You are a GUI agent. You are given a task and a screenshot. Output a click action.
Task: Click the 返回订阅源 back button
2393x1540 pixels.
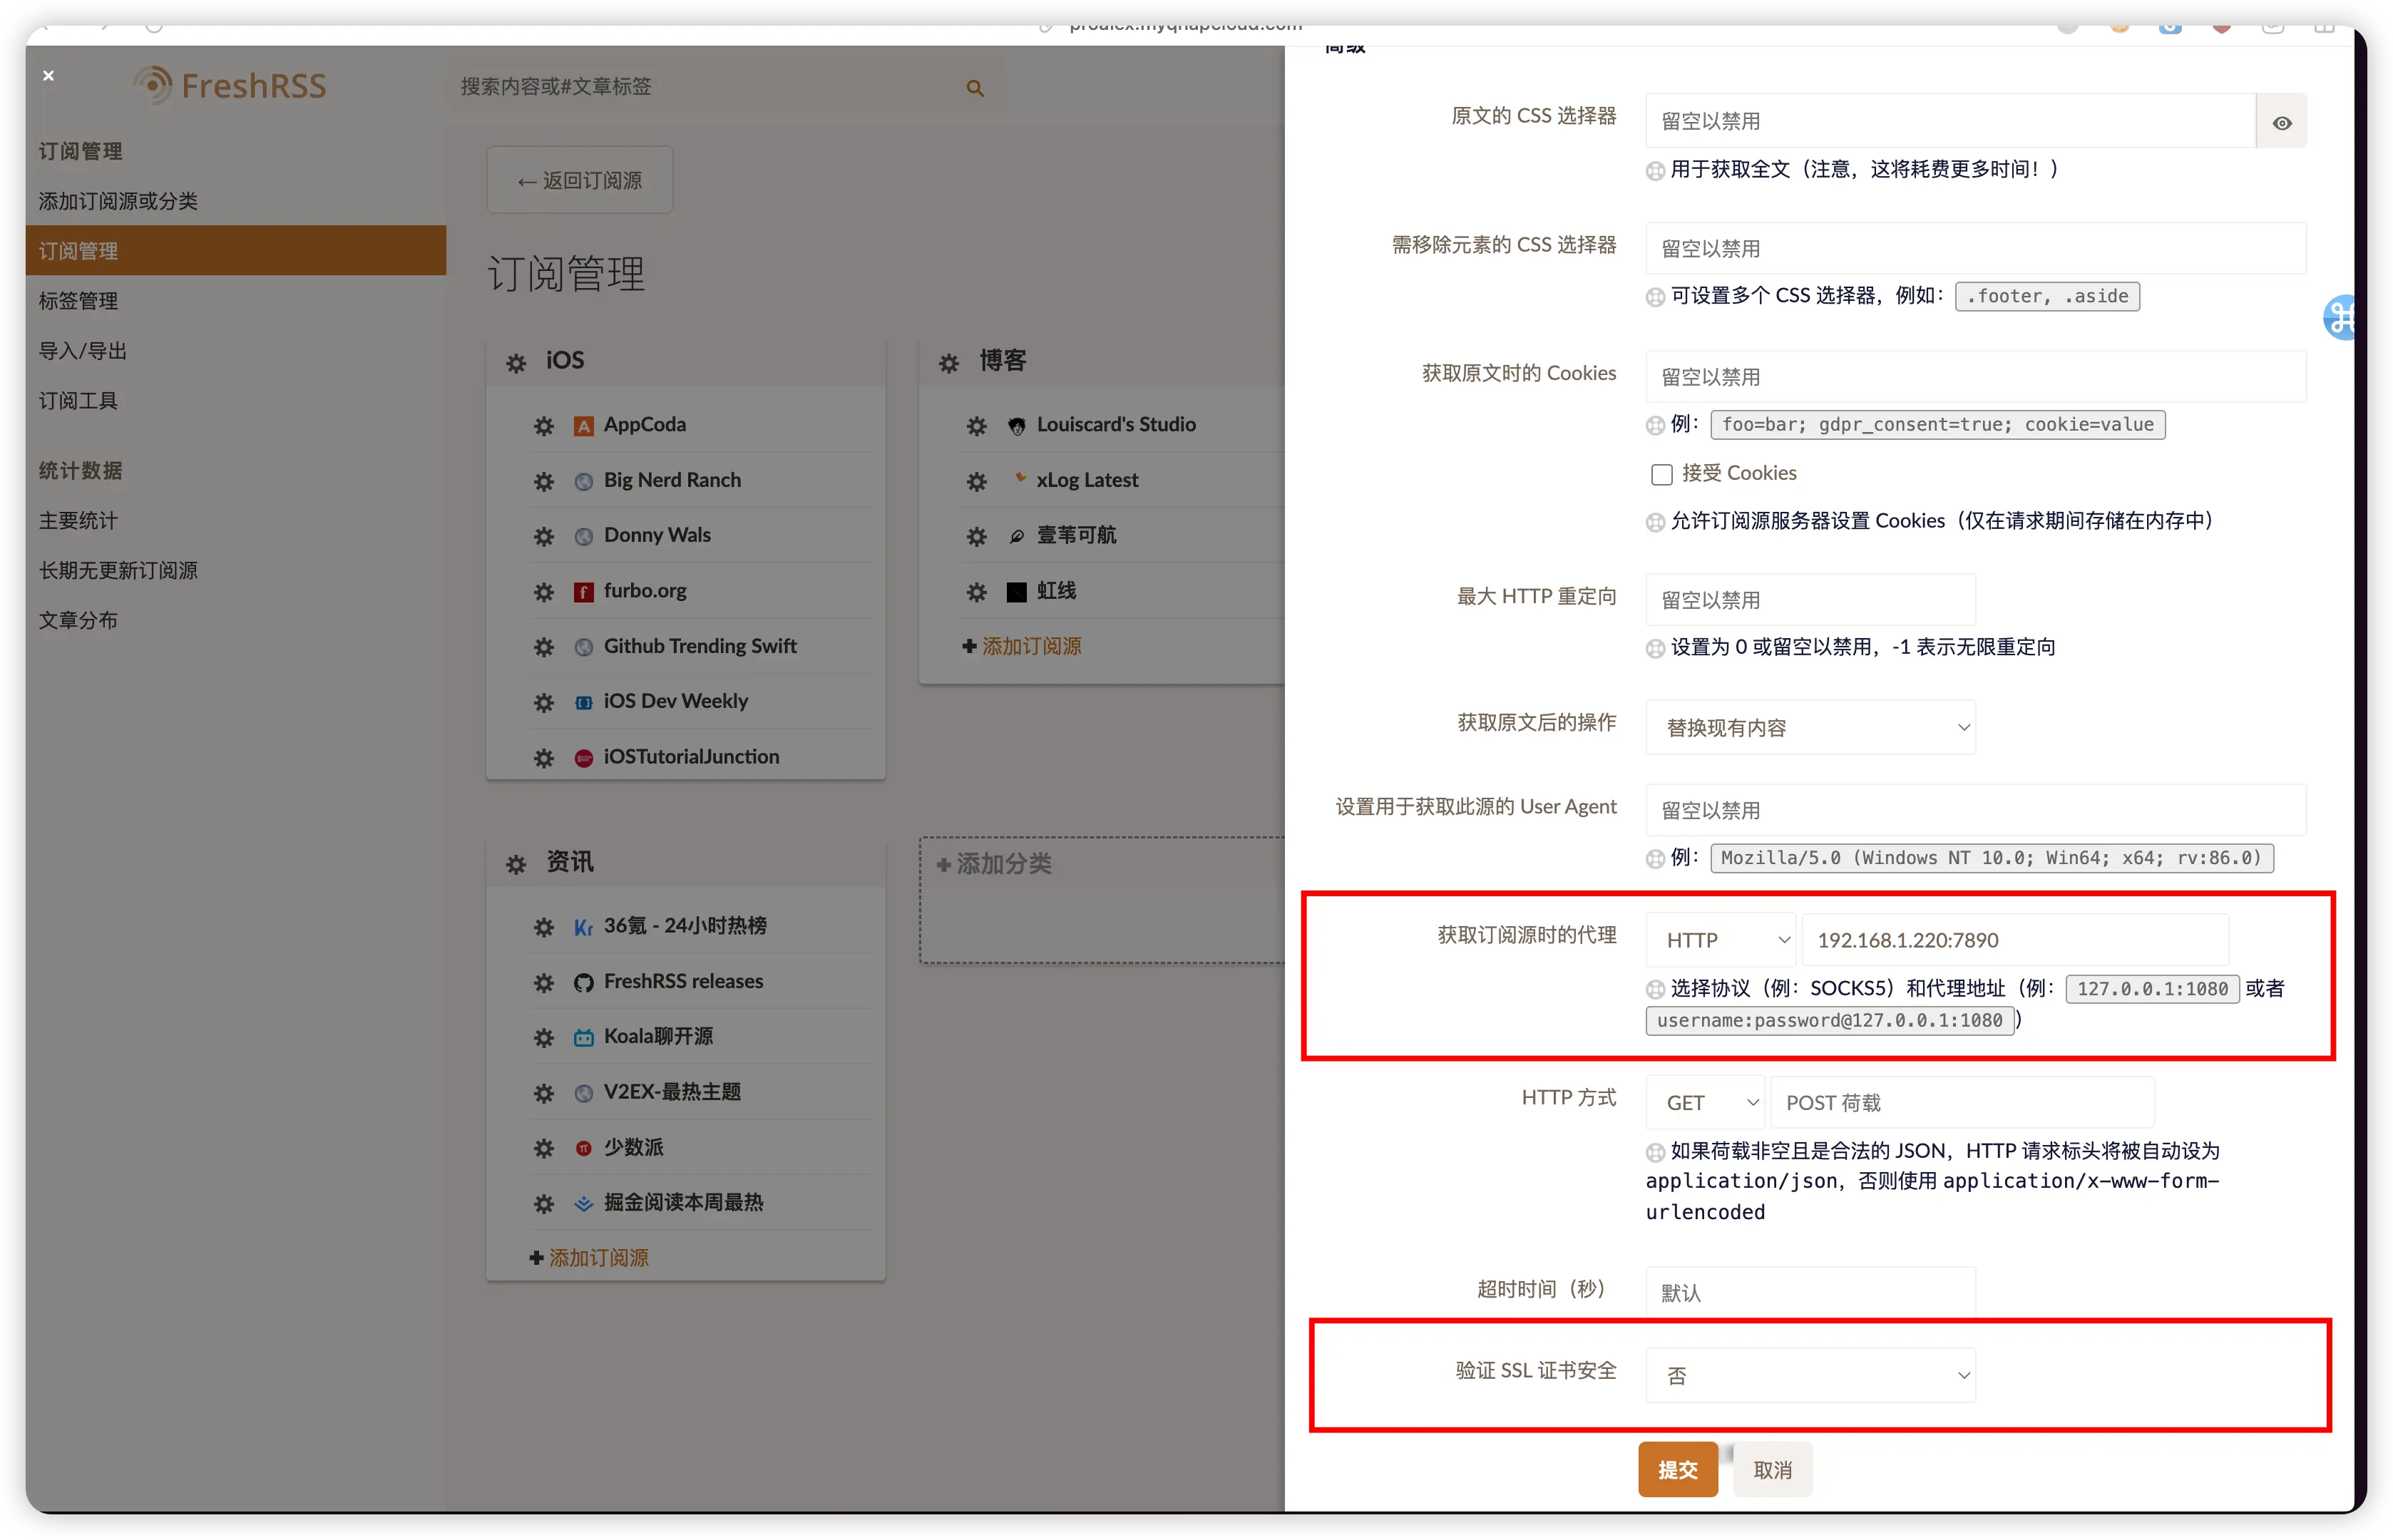[580, 180]
